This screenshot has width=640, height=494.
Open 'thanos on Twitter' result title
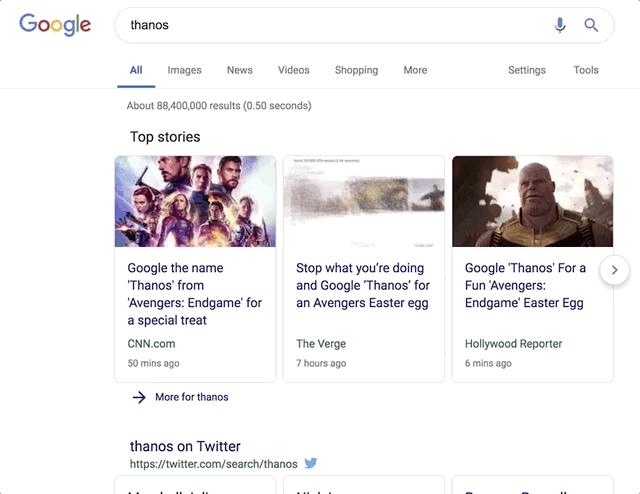185,446
